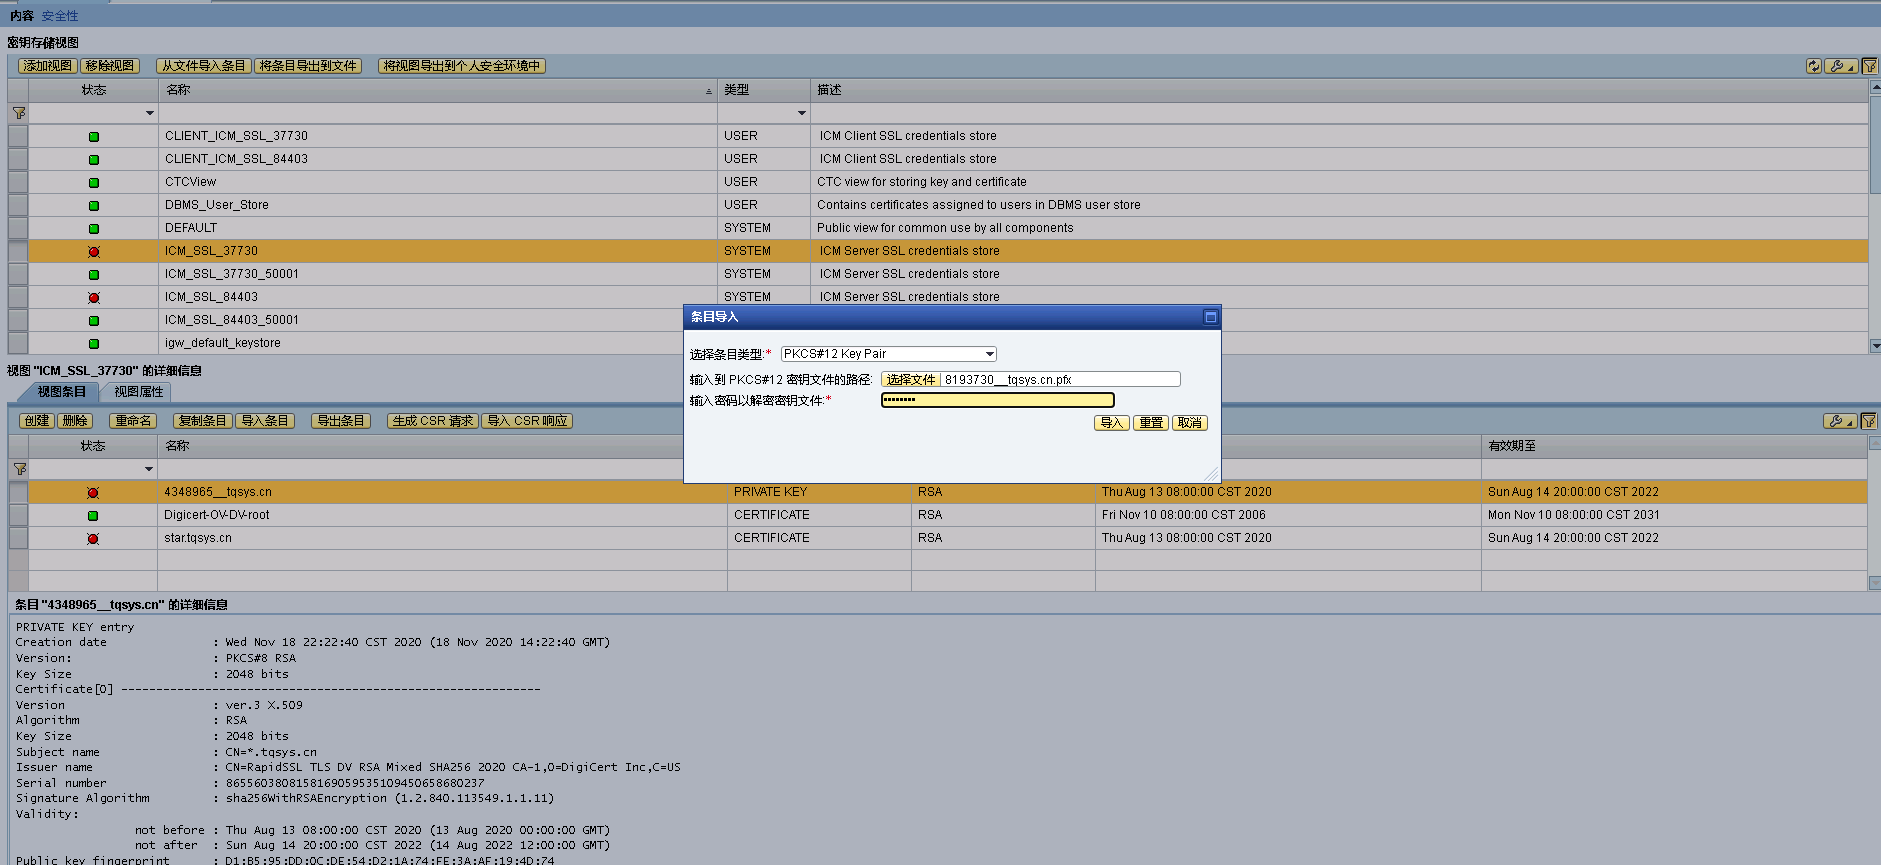
Task: Click 复制条目 button
Action: (x=203, y=421)
